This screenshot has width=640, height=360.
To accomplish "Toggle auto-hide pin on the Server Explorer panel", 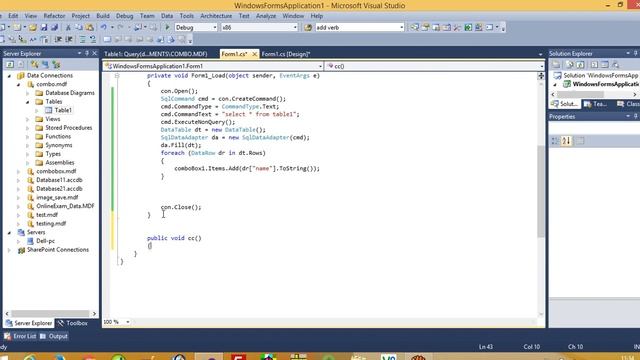I will [87, 53].
